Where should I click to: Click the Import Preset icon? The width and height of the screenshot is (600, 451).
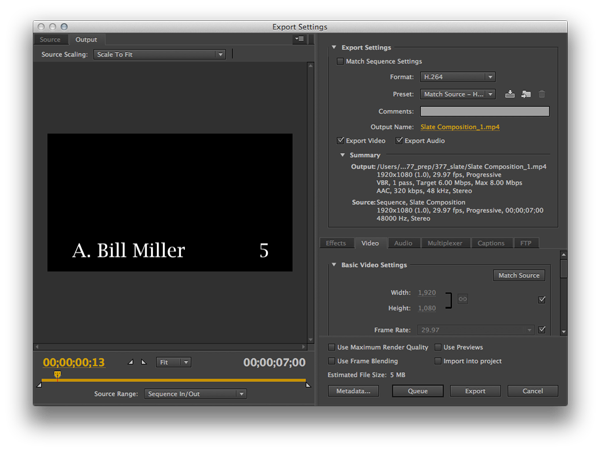tap(526, 94)
